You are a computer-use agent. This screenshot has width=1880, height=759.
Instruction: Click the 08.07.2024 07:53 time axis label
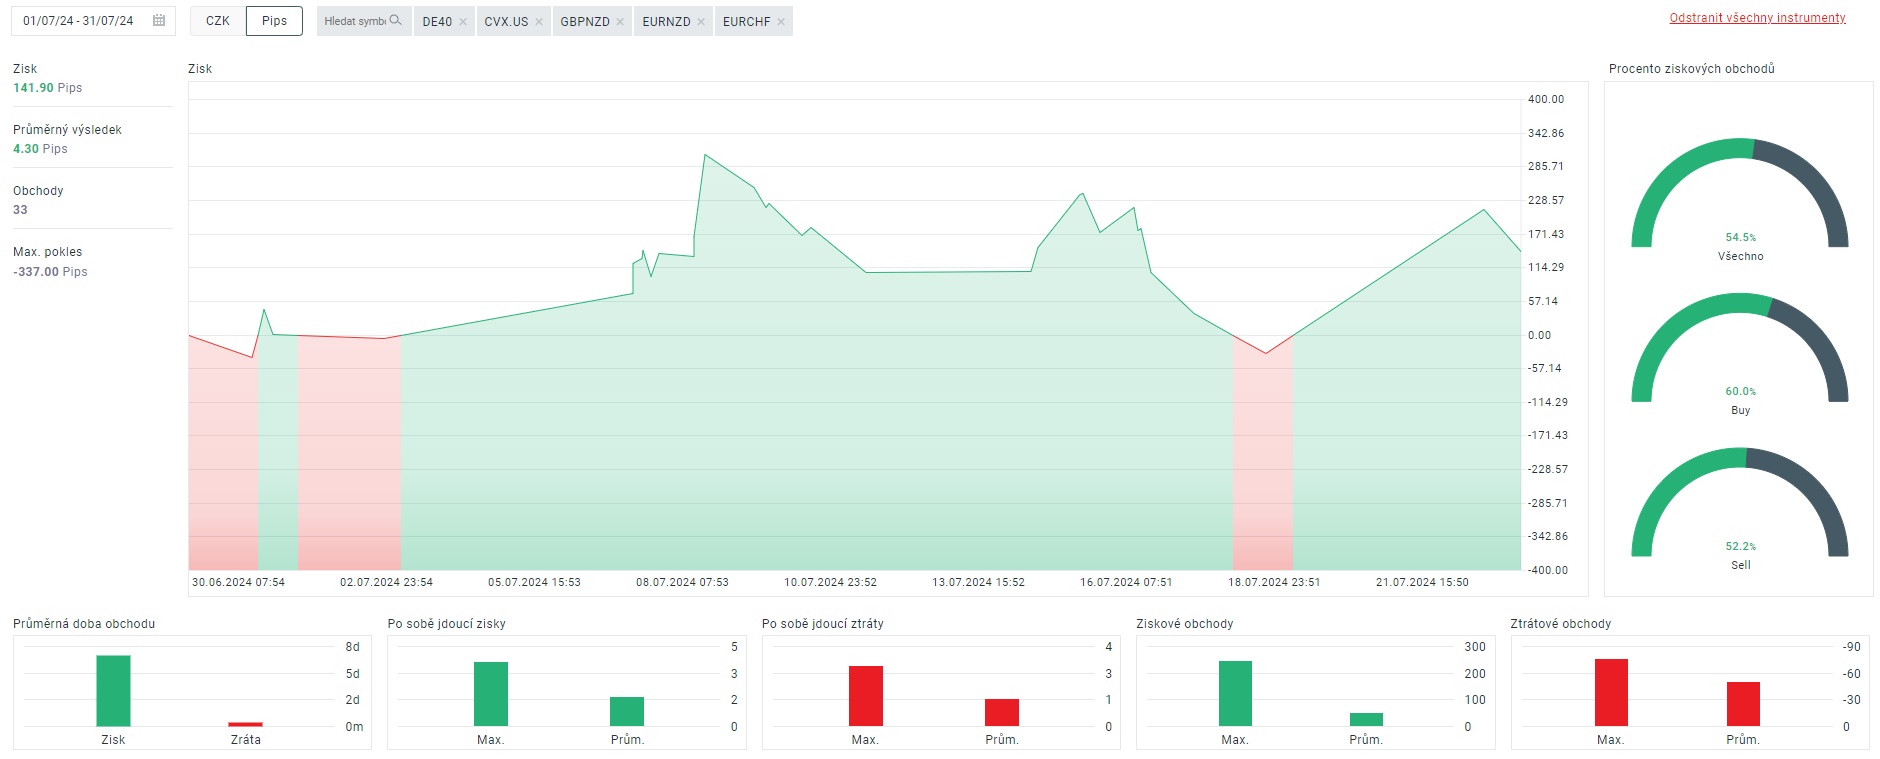[682, 582]
